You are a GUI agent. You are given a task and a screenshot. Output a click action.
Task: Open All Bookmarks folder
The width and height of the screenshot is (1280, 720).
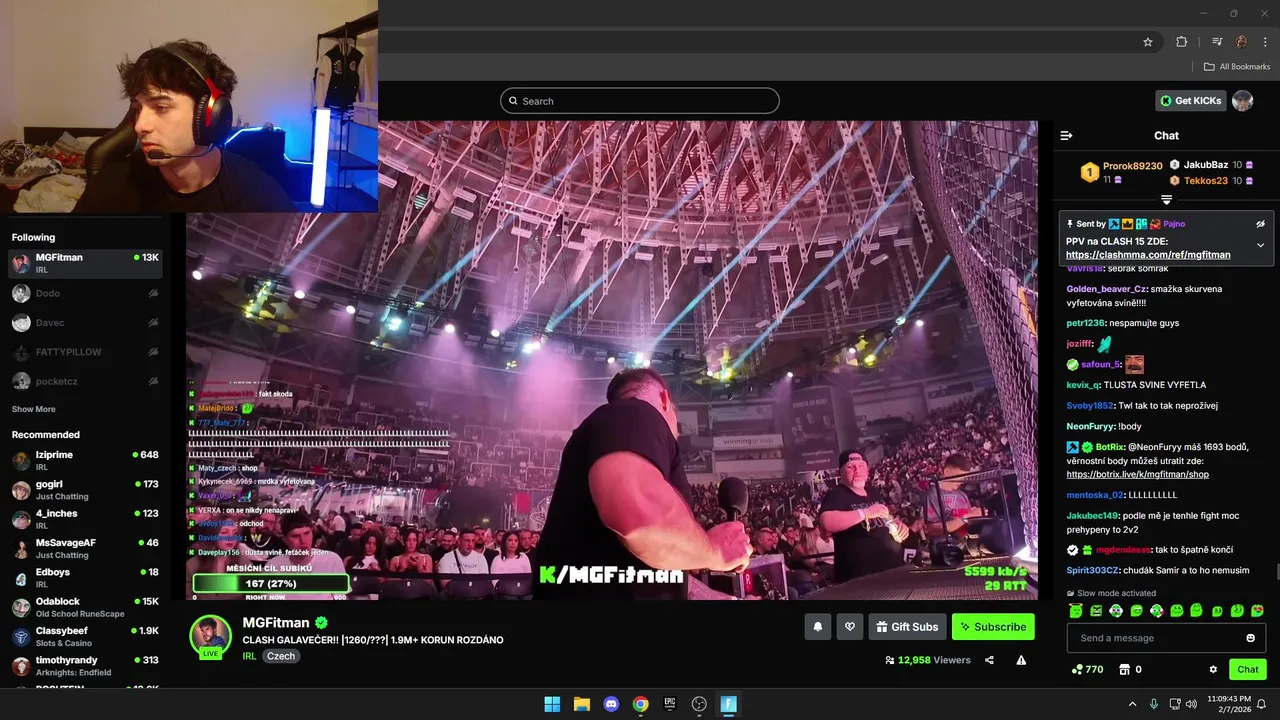coord(1237,67)
